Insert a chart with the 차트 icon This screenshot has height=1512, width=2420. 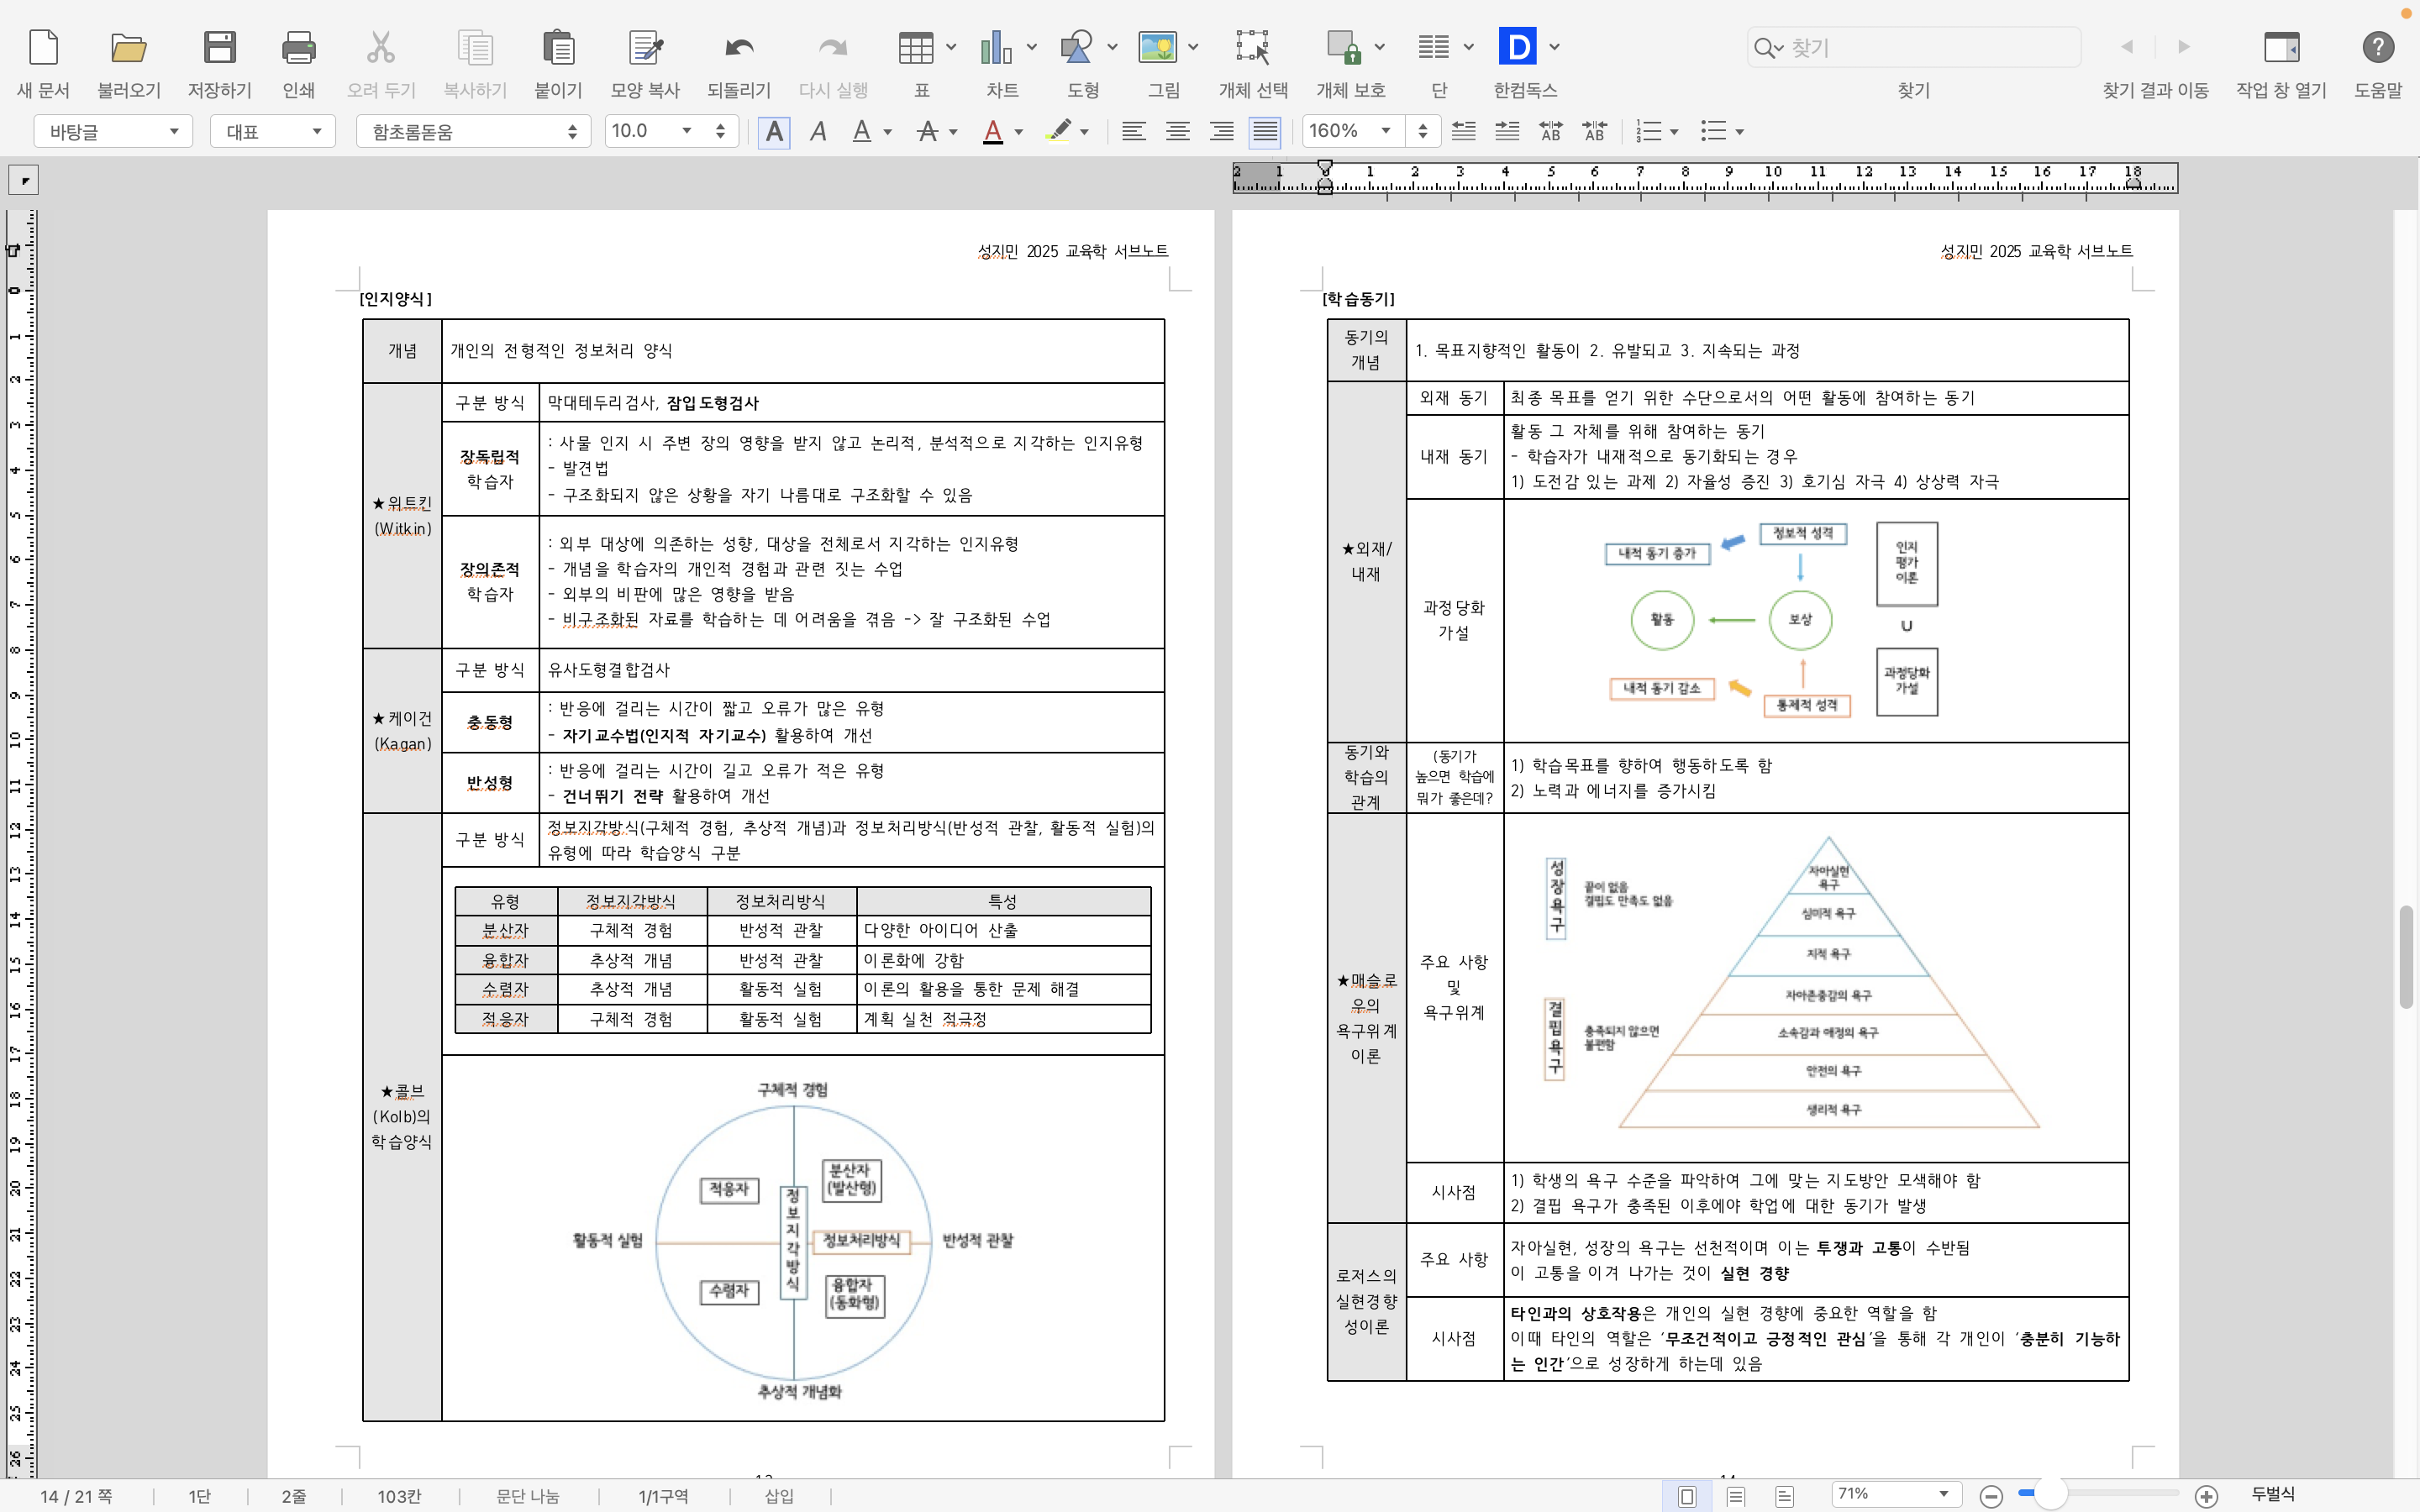point(996,48)
